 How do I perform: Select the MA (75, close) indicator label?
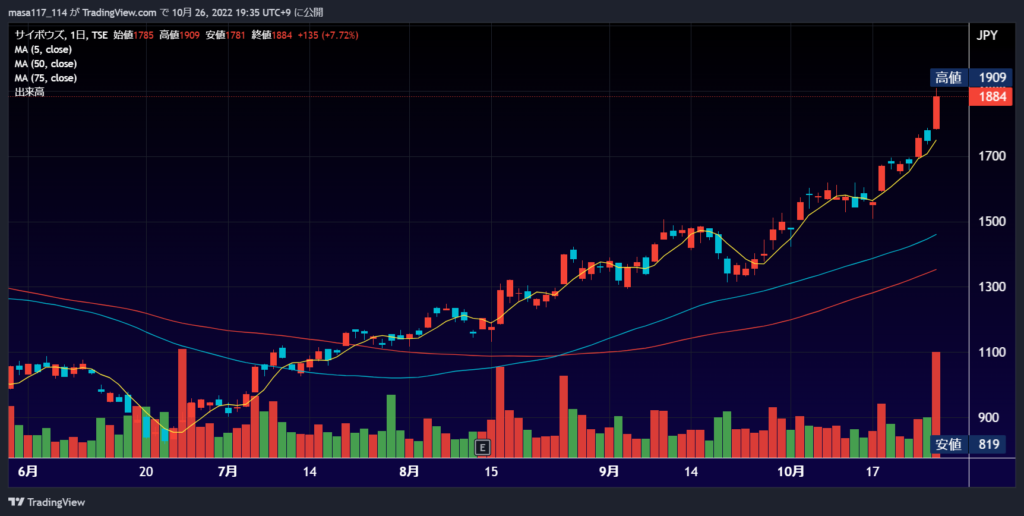pyautogui.click(x=46, y=78)
